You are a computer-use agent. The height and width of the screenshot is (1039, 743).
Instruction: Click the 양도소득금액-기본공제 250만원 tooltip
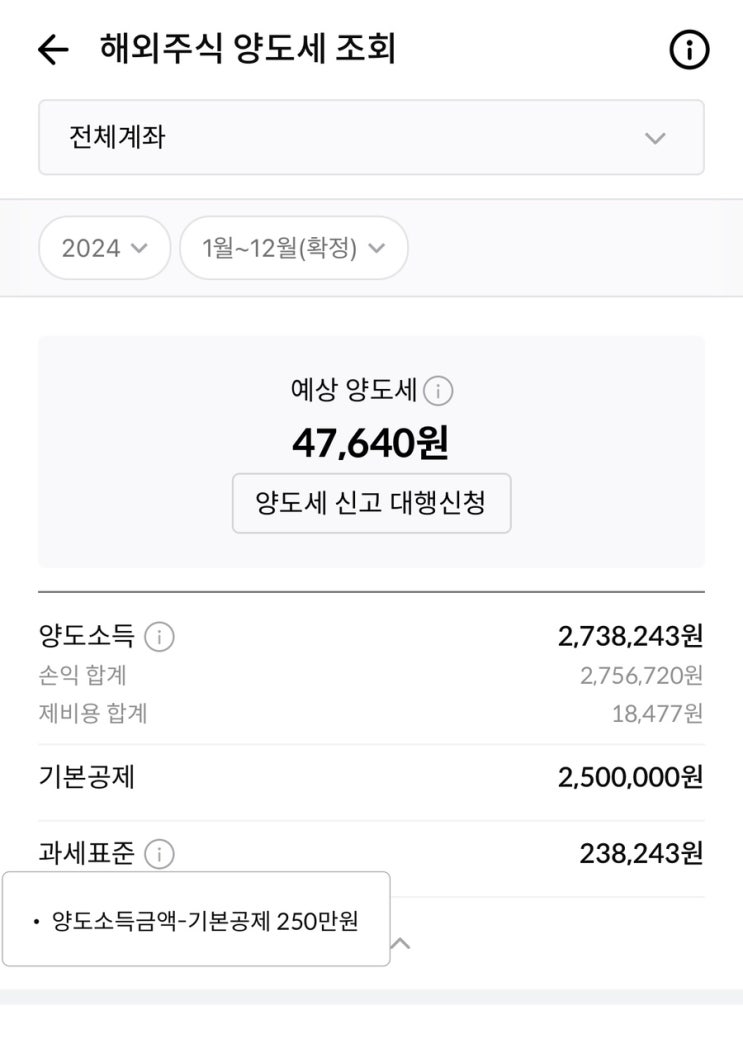196,920
